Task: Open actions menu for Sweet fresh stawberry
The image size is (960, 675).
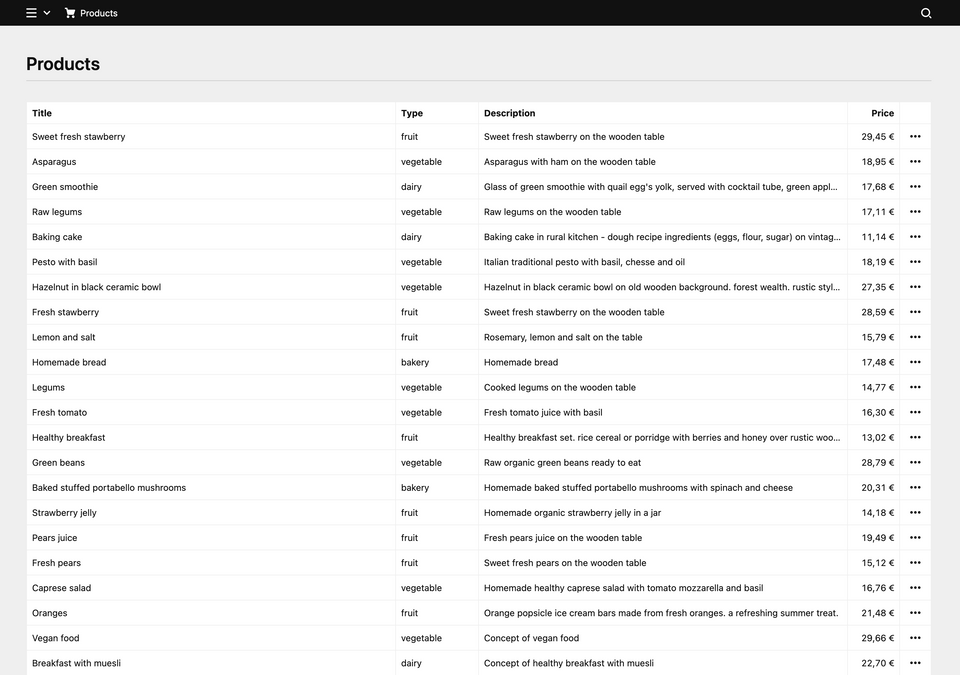Action: coord(915,137)
